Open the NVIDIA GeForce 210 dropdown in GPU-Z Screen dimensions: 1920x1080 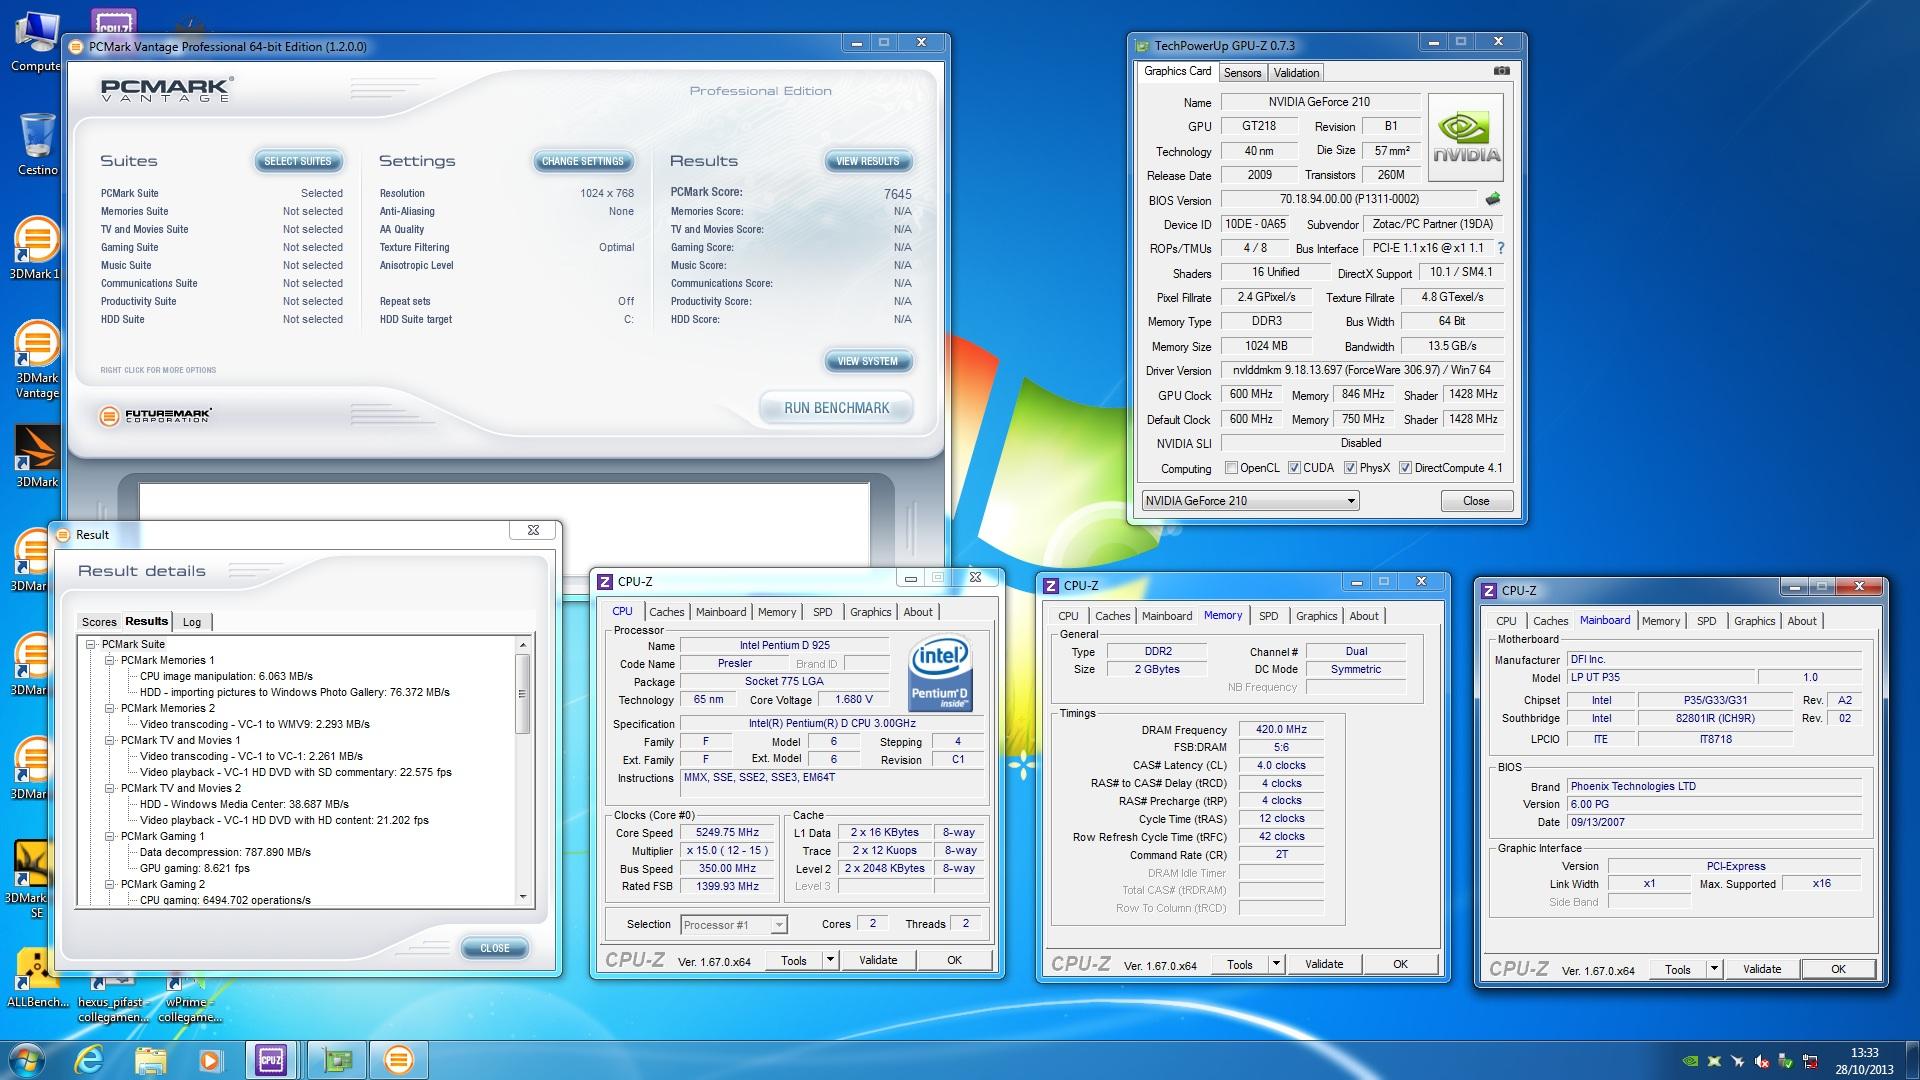click(x=1250, y=501)
